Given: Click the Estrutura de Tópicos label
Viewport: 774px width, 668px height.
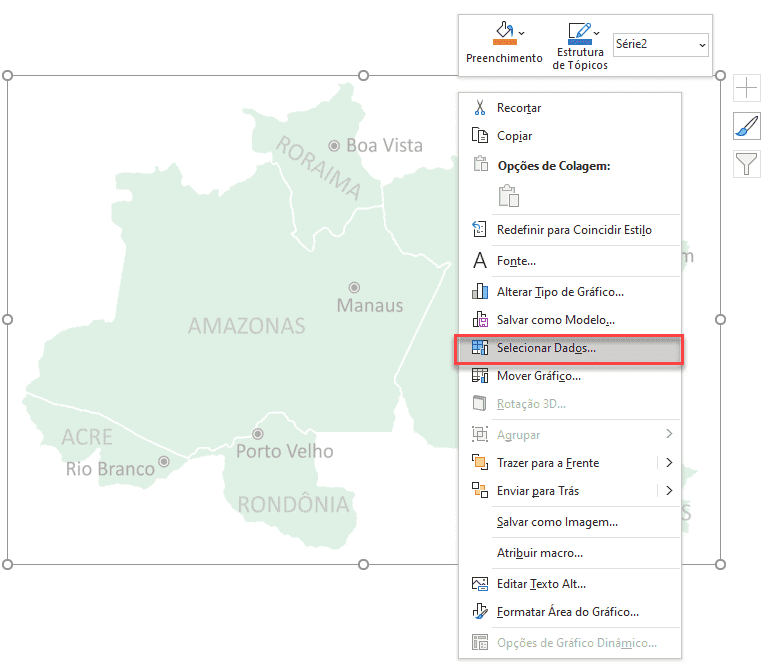Looking at the screenshot, I should [x=580, y=58].
